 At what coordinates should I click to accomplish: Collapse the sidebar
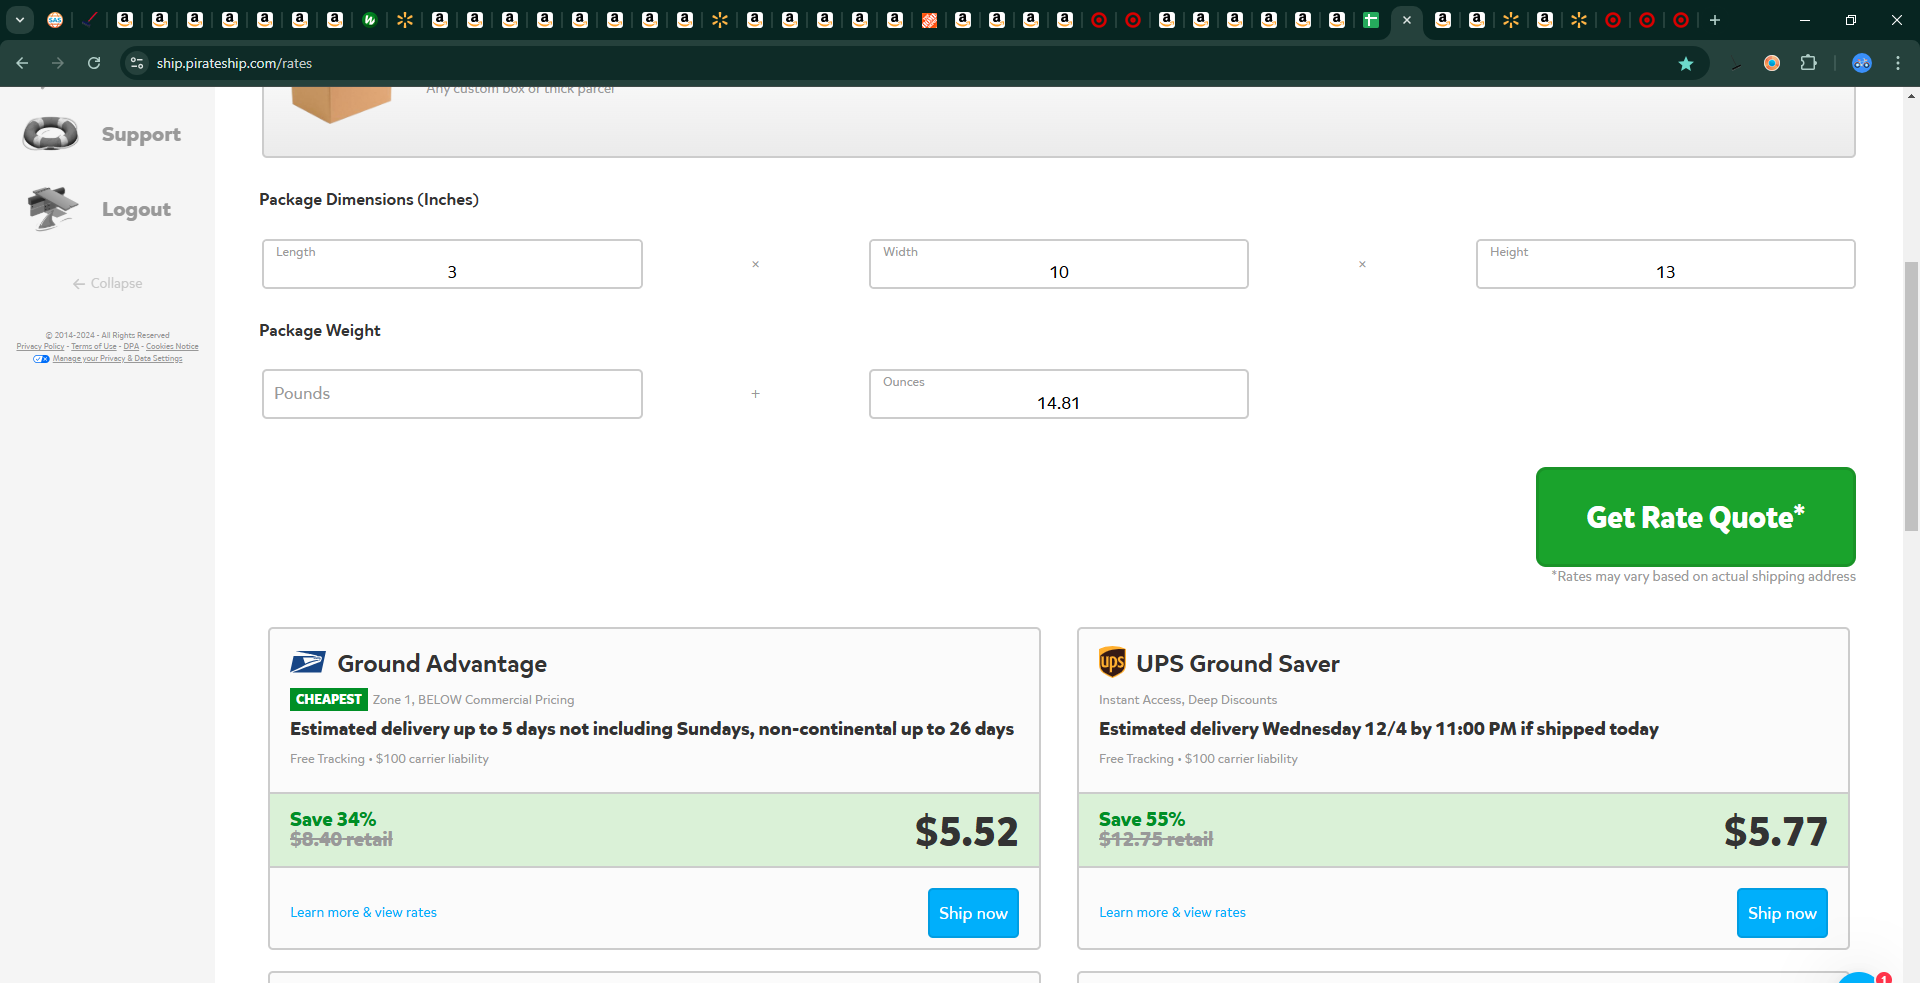click(107, 283)
